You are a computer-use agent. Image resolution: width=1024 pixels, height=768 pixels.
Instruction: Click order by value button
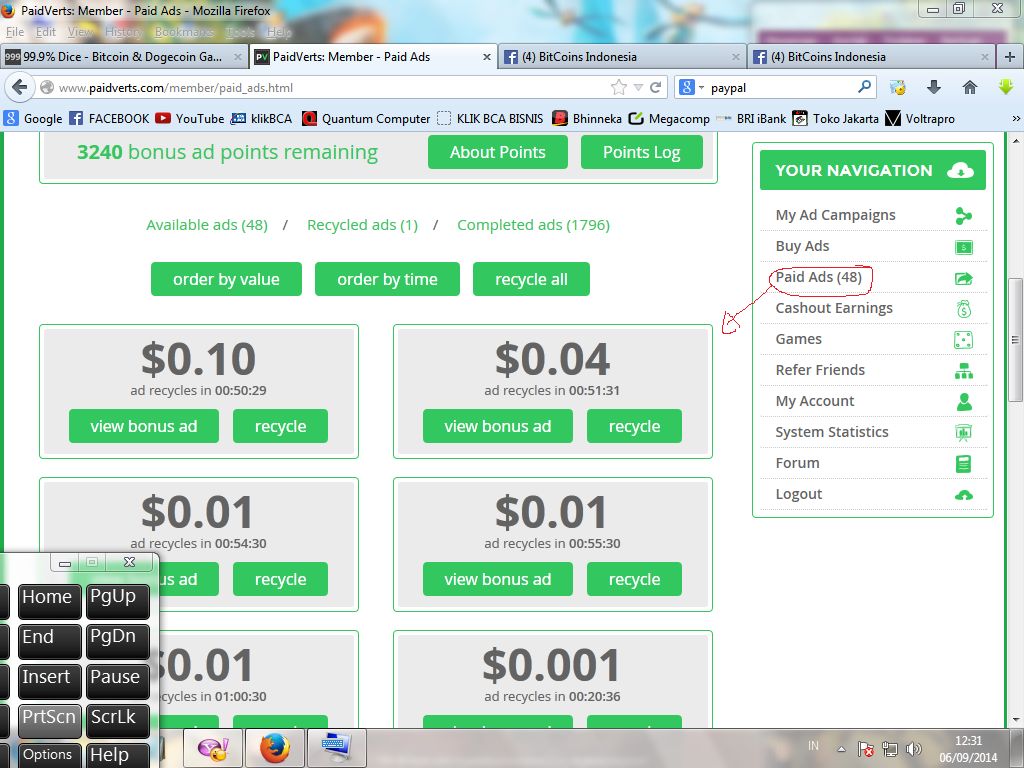226,279
